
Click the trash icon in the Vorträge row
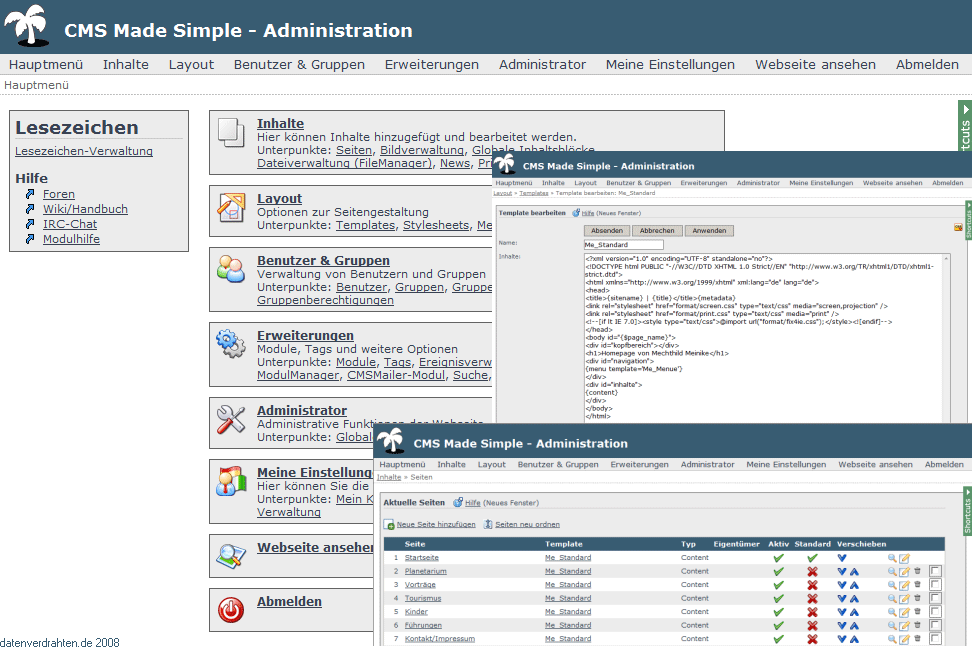(x=917, y=584)
